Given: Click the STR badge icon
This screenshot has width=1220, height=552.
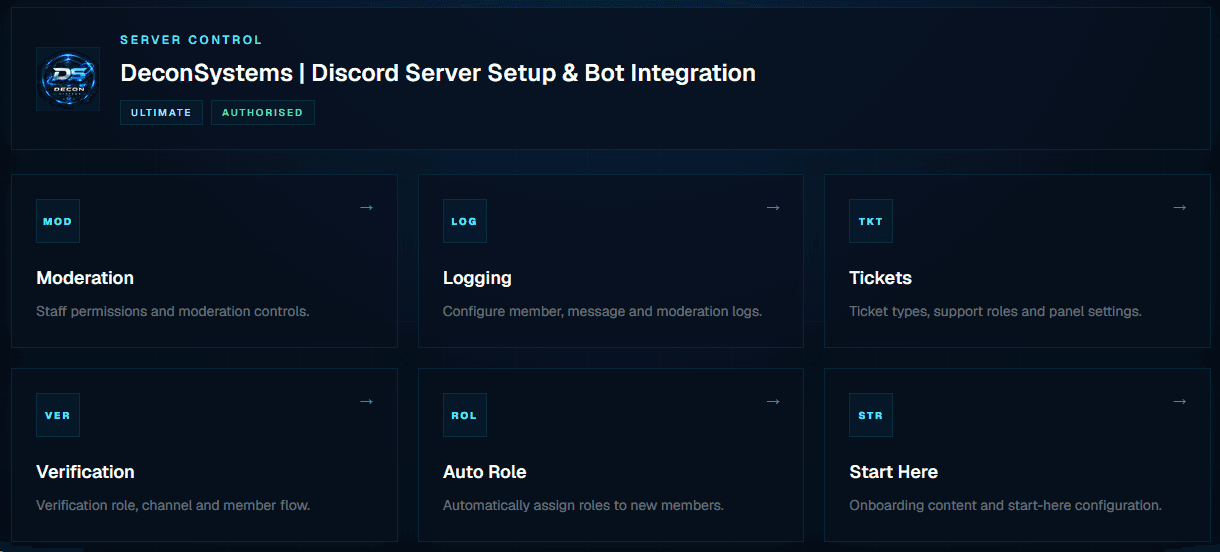Looking at the screenshot, I should pyautogui.click(x=871, y=415).
